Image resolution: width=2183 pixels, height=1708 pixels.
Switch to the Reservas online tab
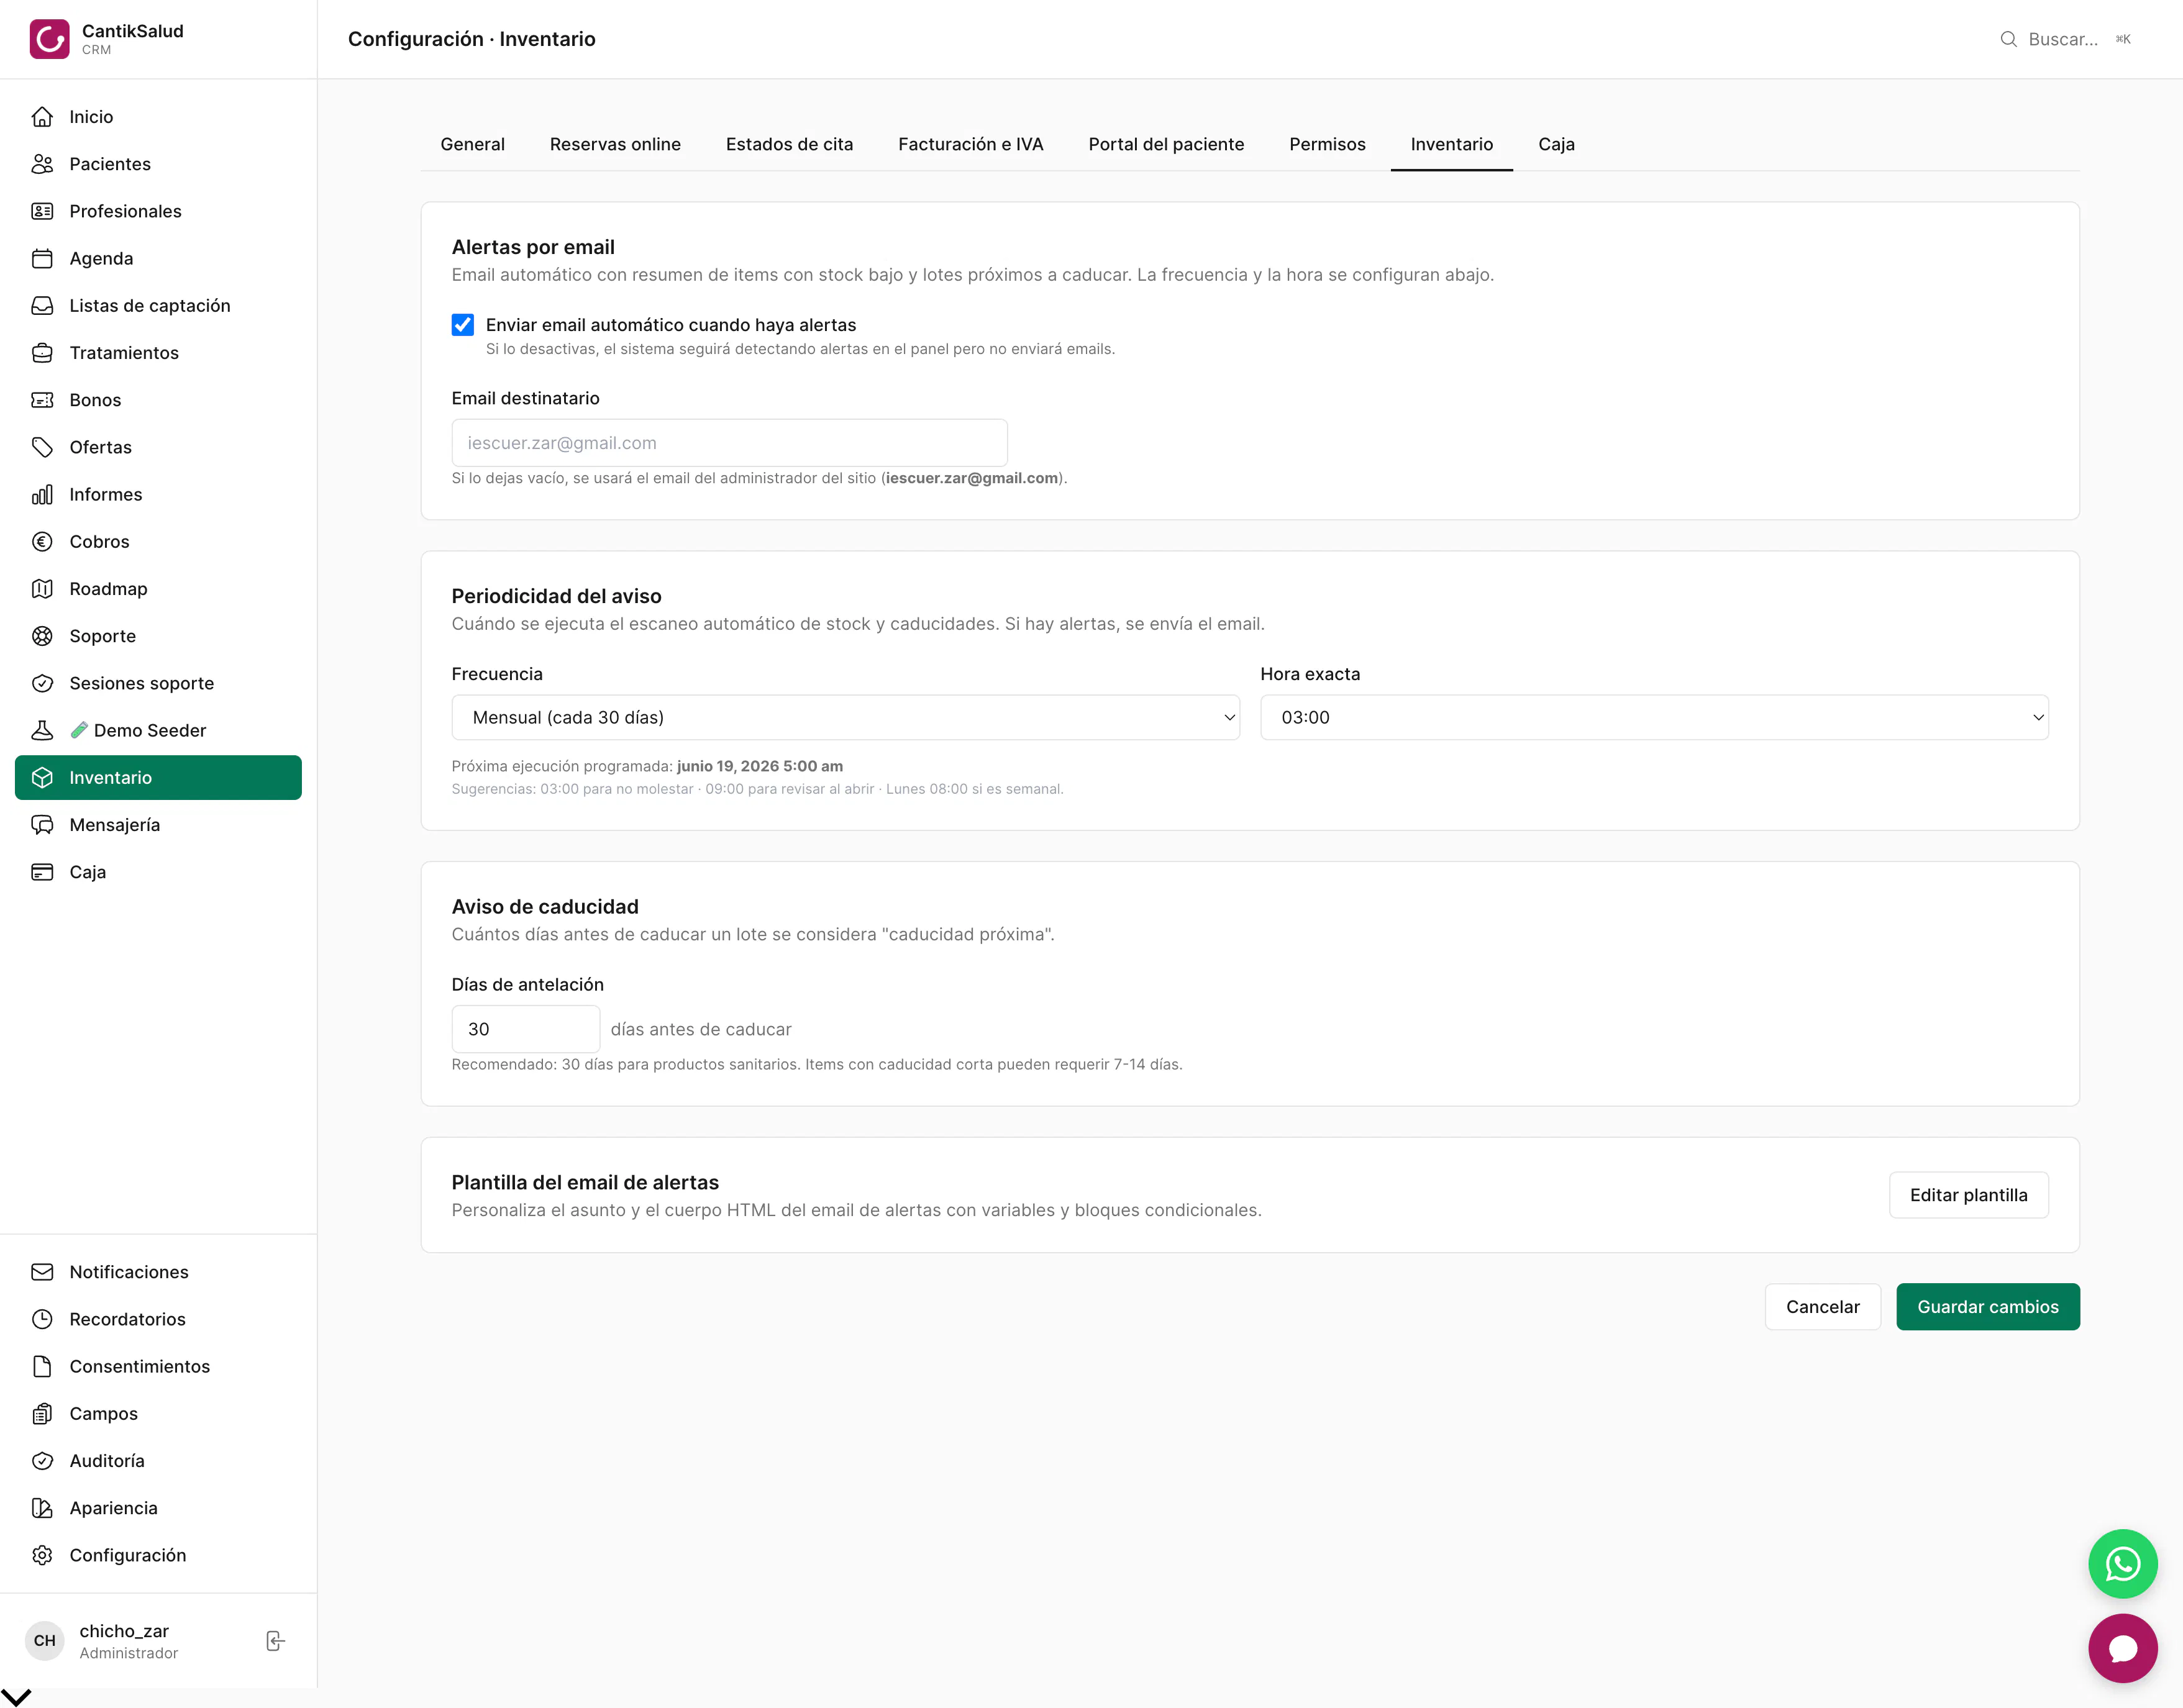(615, 144)
